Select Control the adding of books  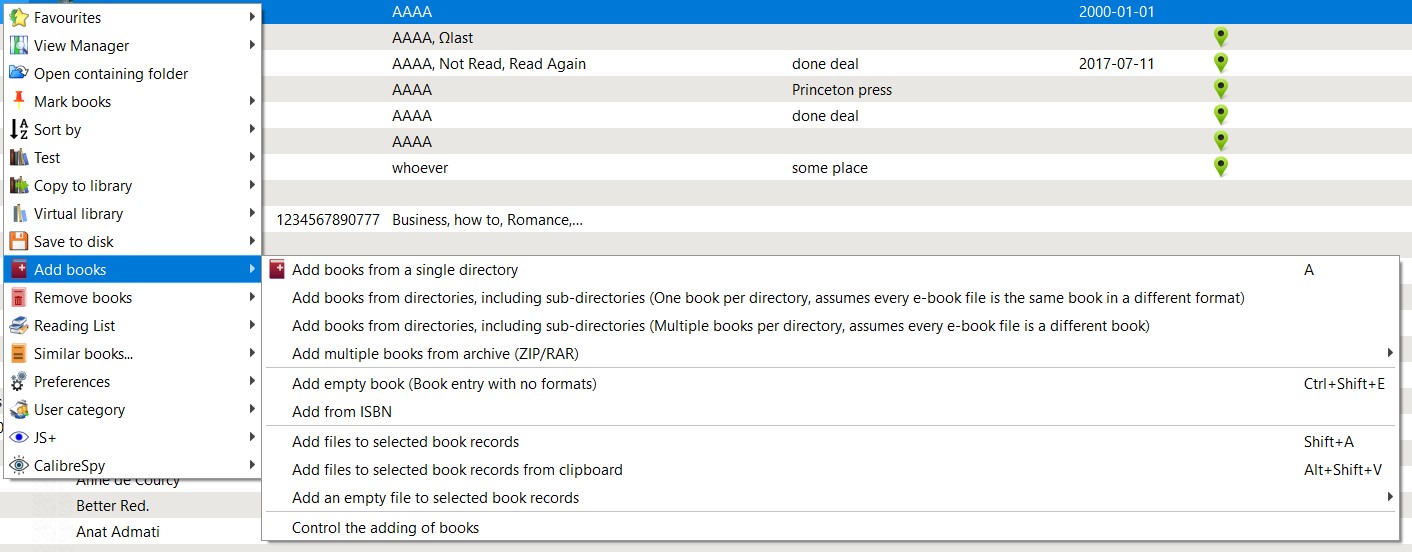pos(385,527)
